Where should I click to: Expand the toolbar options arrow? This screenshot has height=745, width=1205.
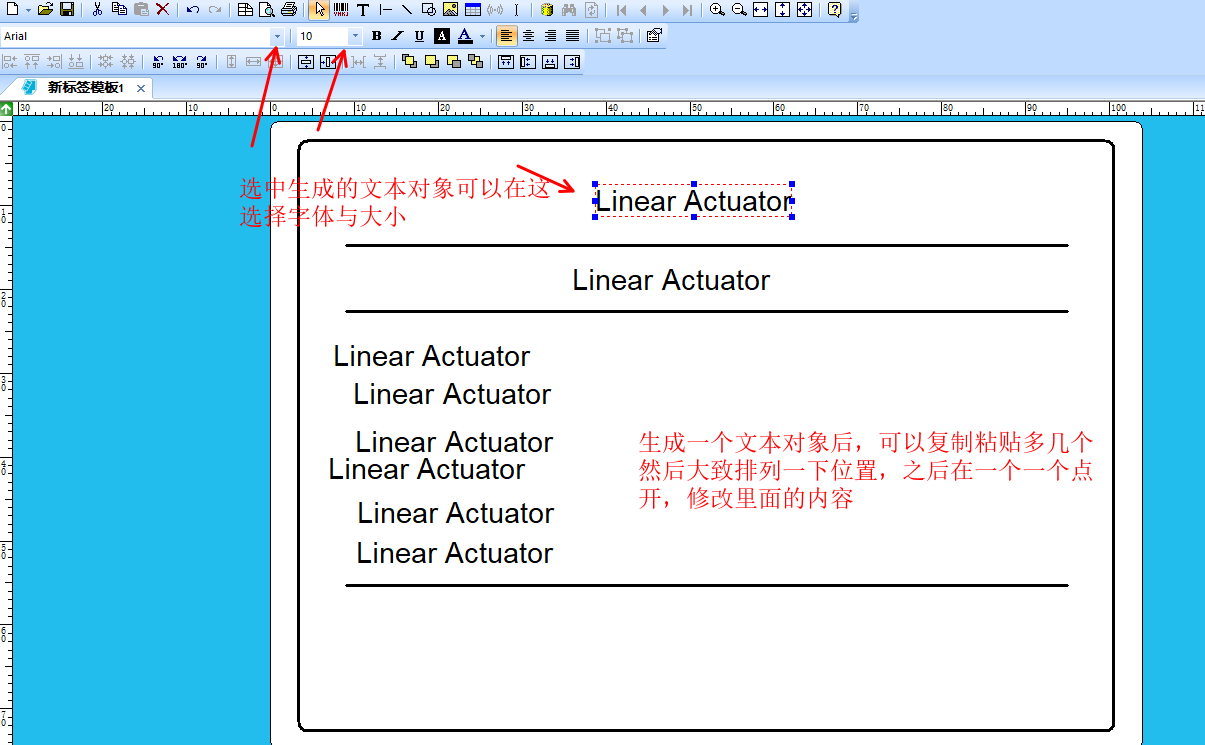click(x=853, y=17)
